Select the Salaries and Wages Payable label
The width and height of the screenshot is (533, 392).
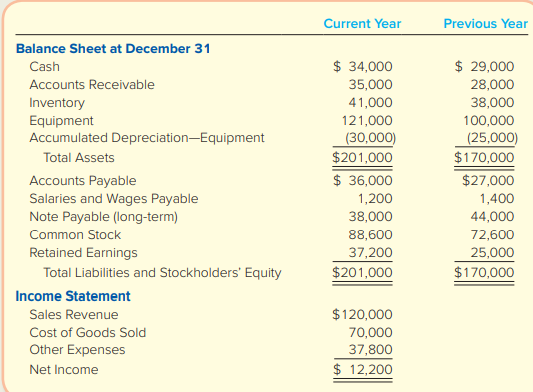coord(114,199)
